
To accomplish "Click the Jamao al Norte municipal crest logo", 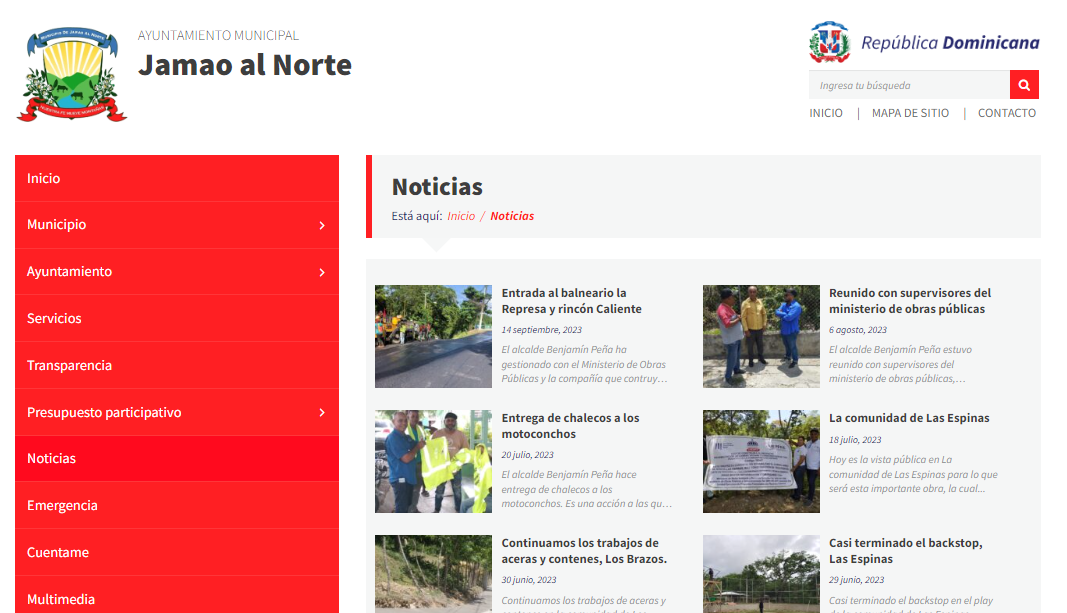I will pos(72,73).
